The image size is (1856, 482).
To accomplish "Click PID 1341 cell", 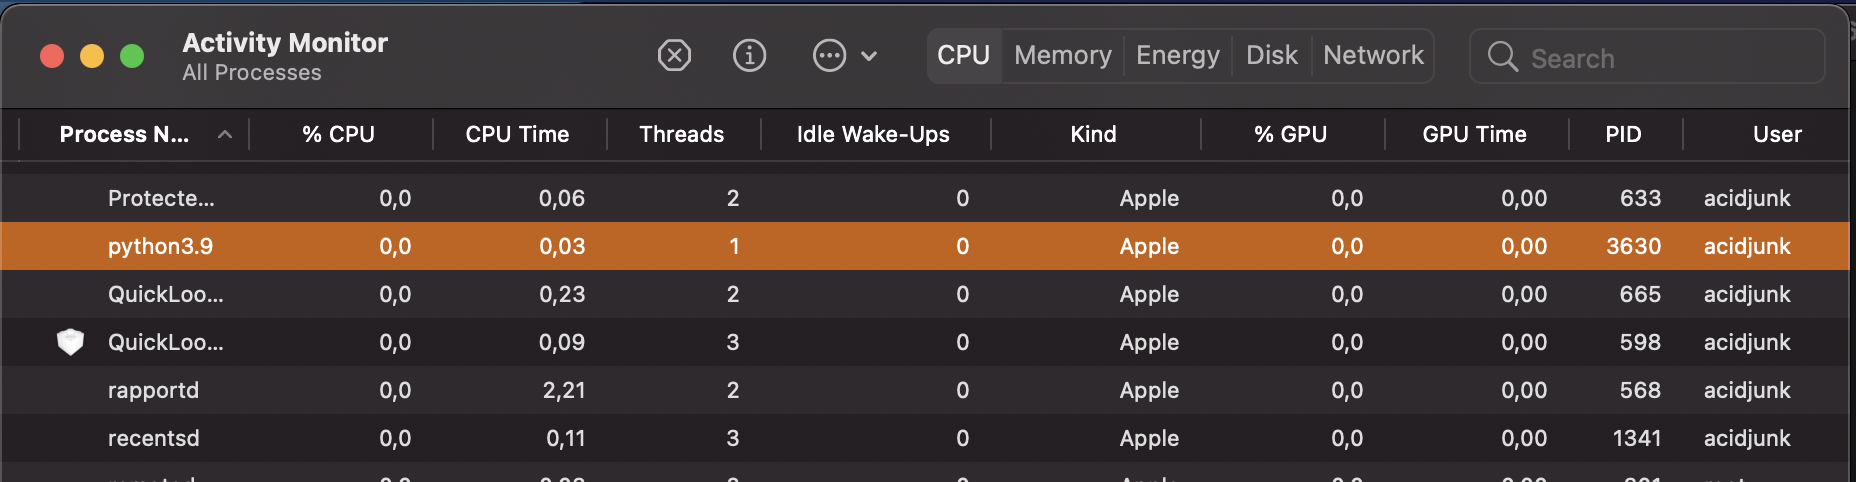I will (x=1637, y=438).
